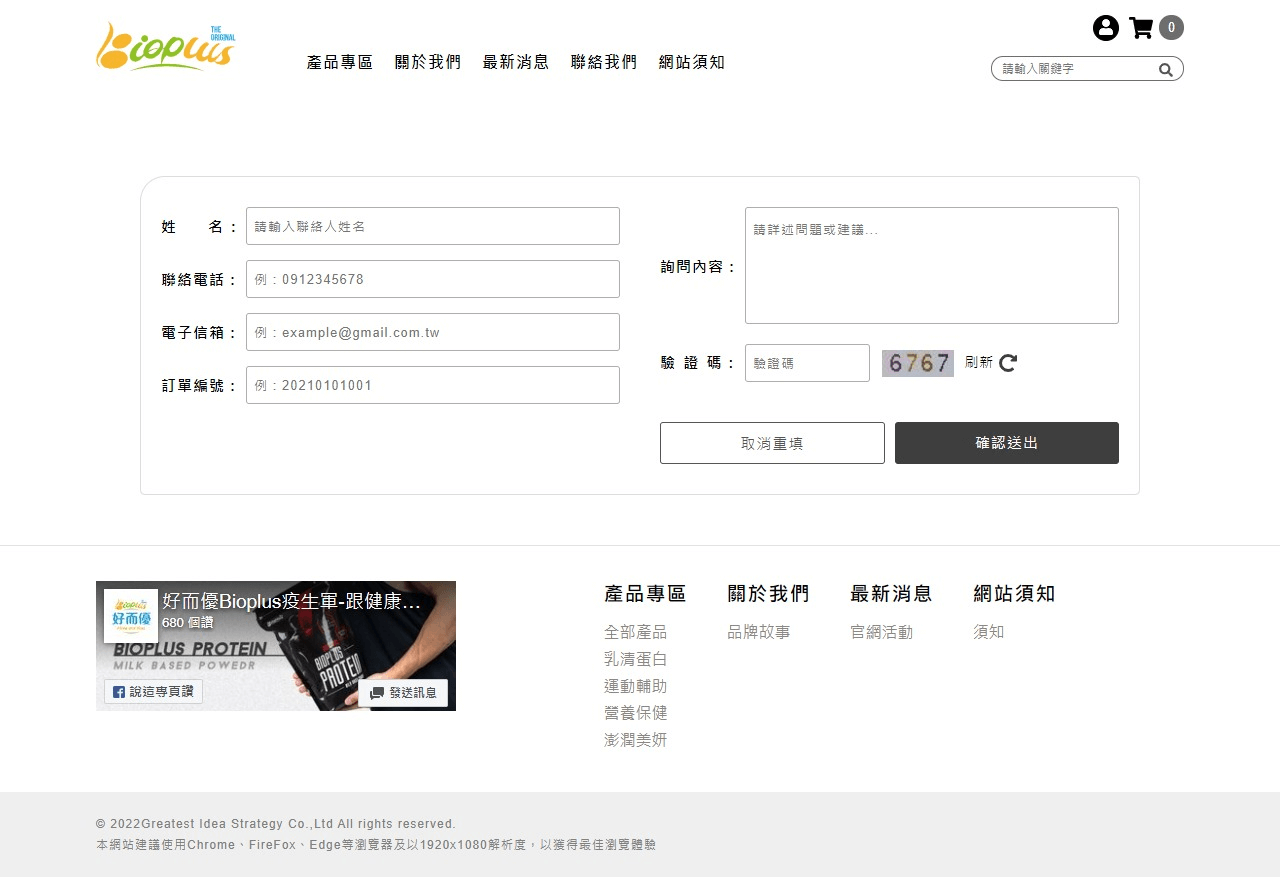
Task: Open 最新消息 in the top navigation
Action: click(516, 62)
